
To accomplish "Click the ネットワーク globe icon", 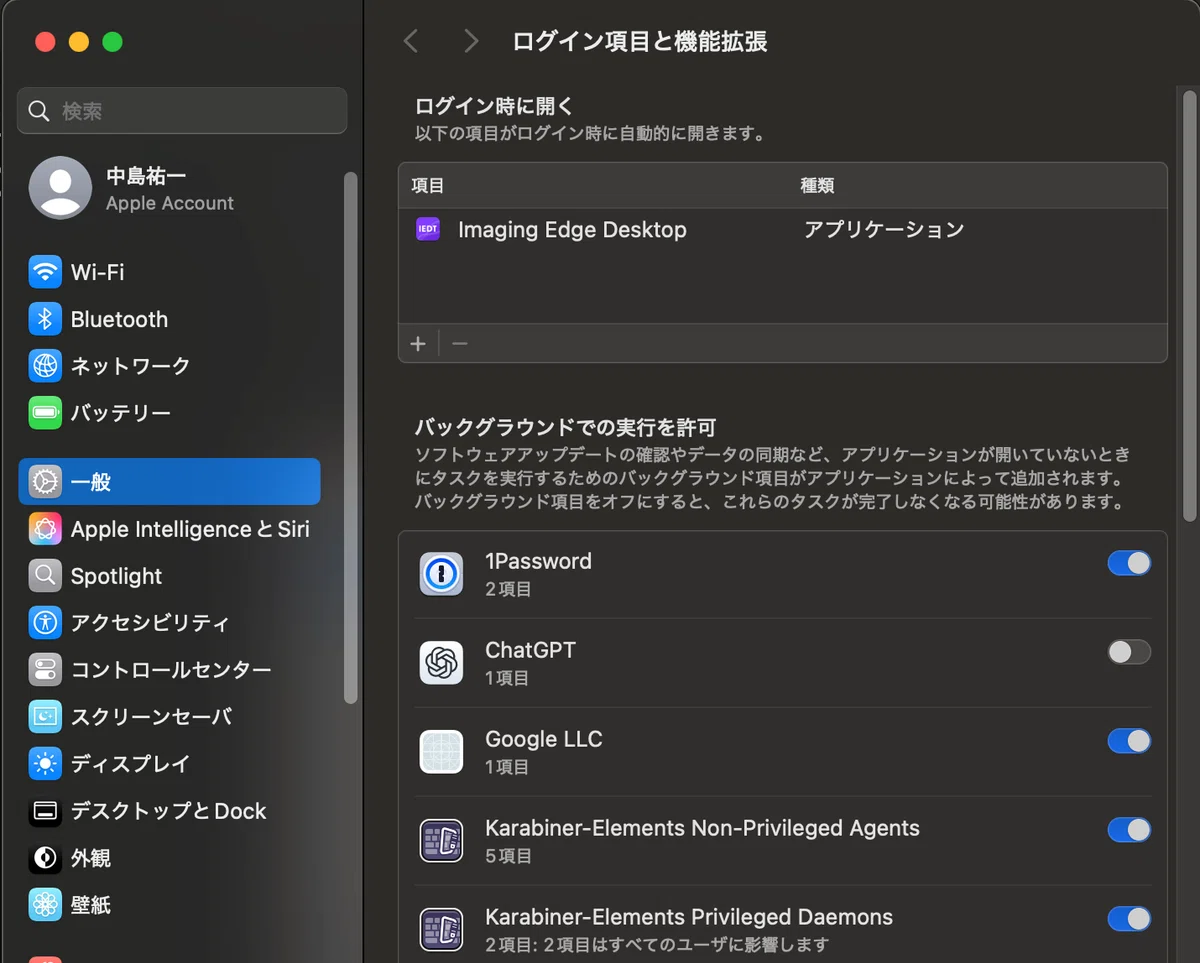I will tap(45, 366).
